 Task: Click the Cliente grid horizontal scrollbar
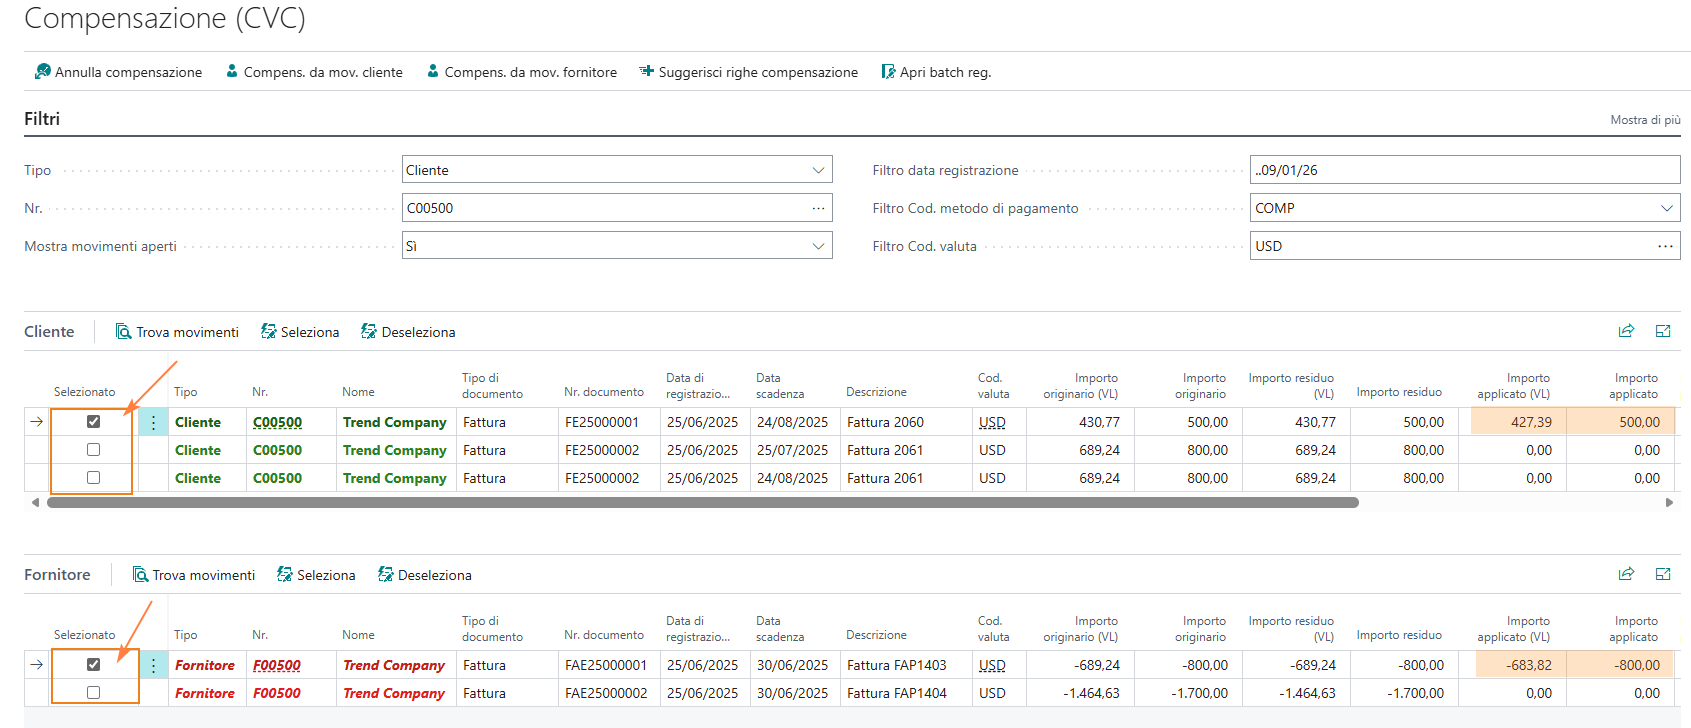(702, 503)
